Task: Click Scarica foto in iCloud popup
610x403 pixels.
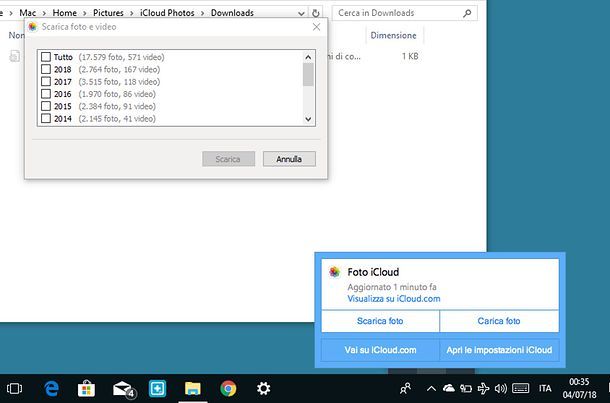Action: 380,321
